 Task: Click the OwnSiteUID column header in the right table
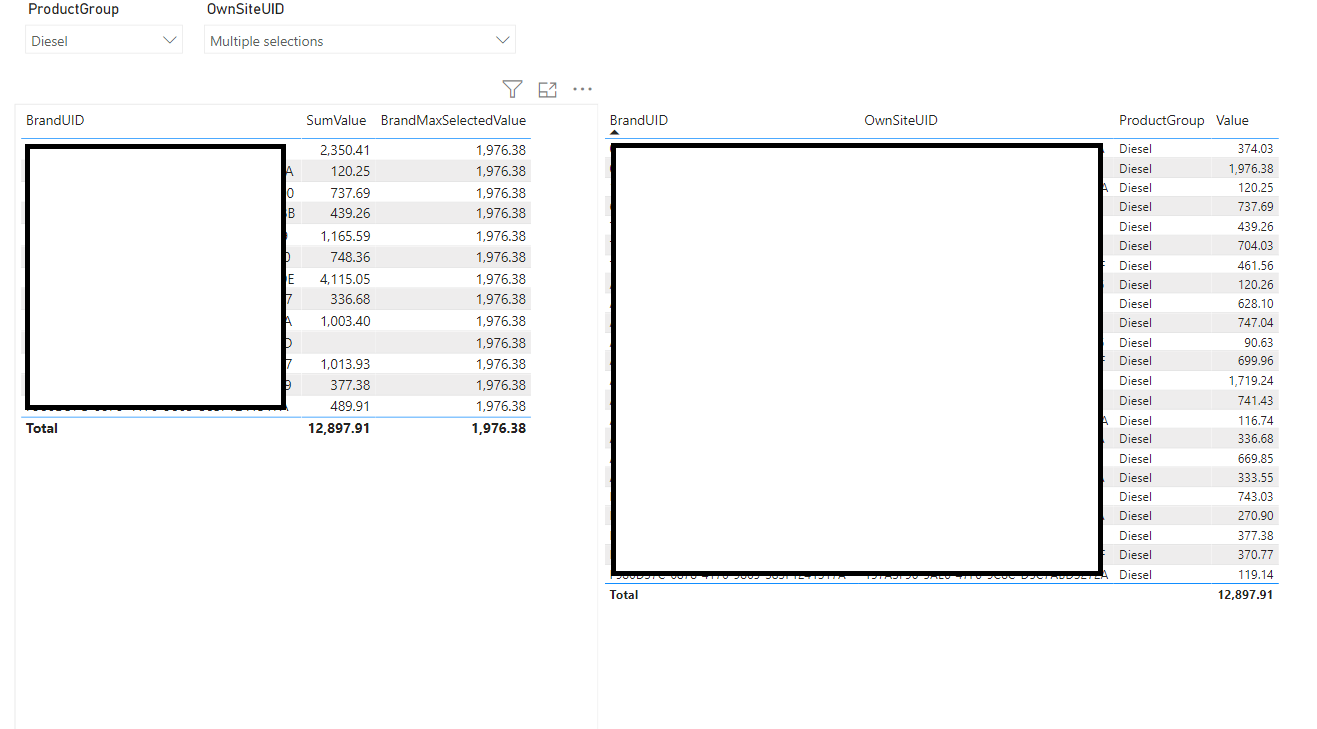pyautogui.click(x=901, y=120)
